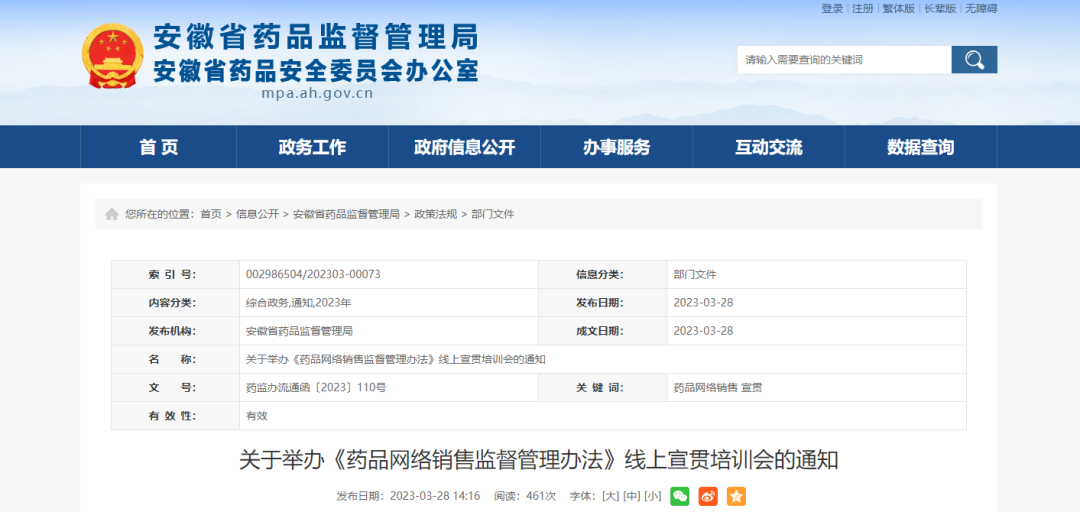Click the 综合政务,通知,2023年 cell
Screen dimensions: 1080x512
299,303
